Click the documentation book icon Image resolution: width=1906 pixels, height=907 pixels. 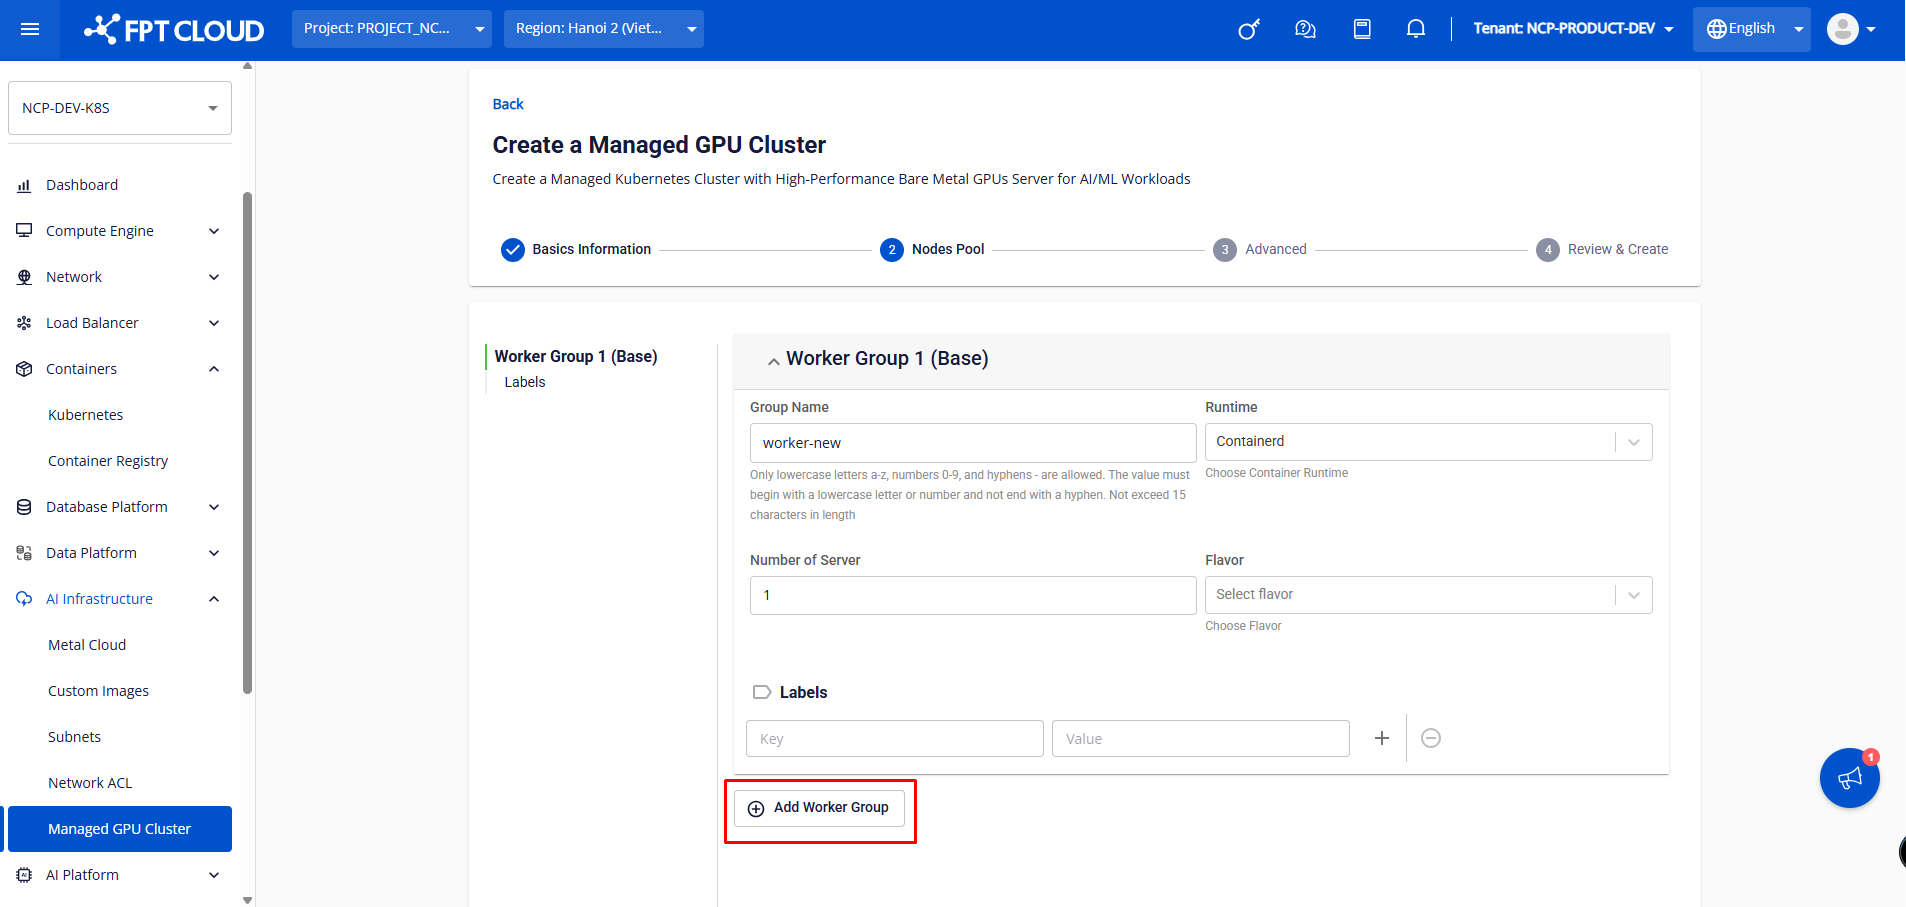[1361, 29]
